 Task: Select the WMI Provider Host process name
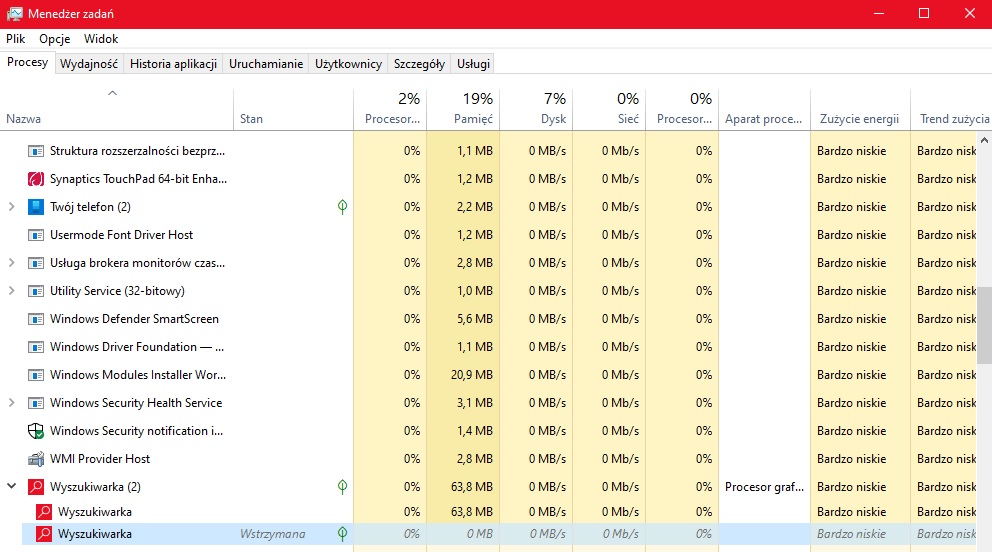(x=100, y=459)
